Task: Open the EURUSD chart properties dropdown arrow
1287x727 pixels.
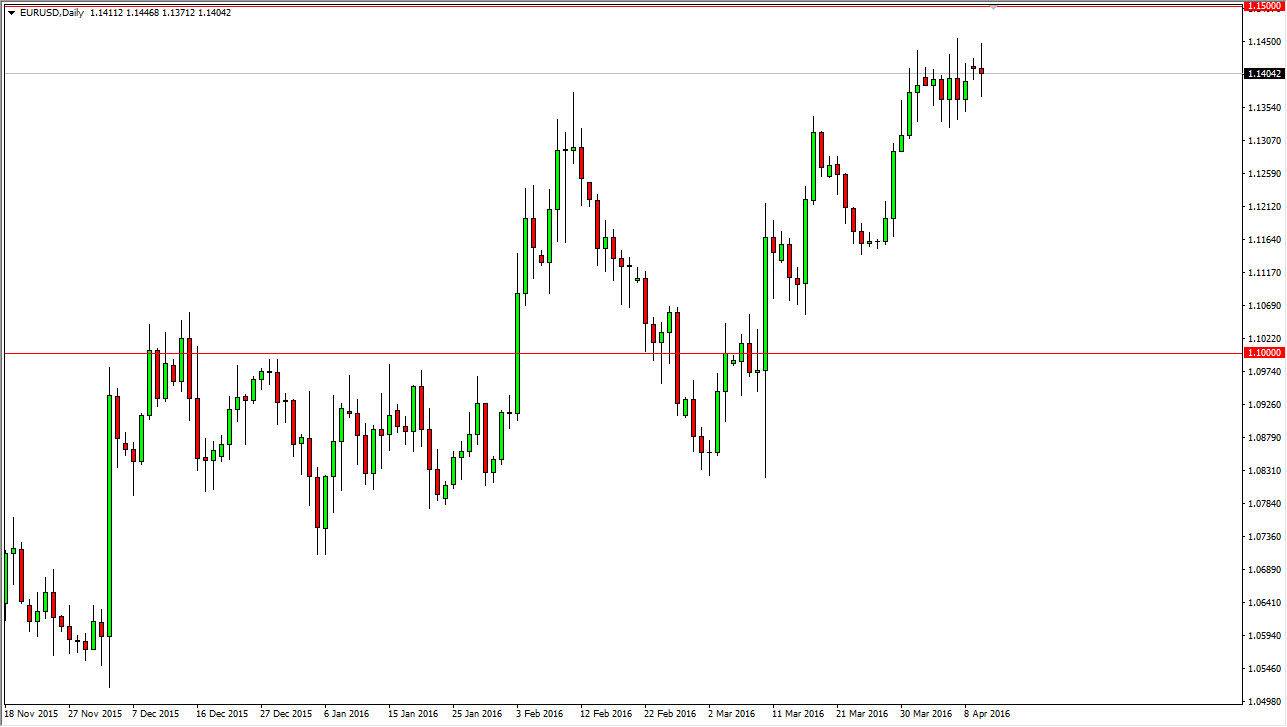Action: point(13,13)
